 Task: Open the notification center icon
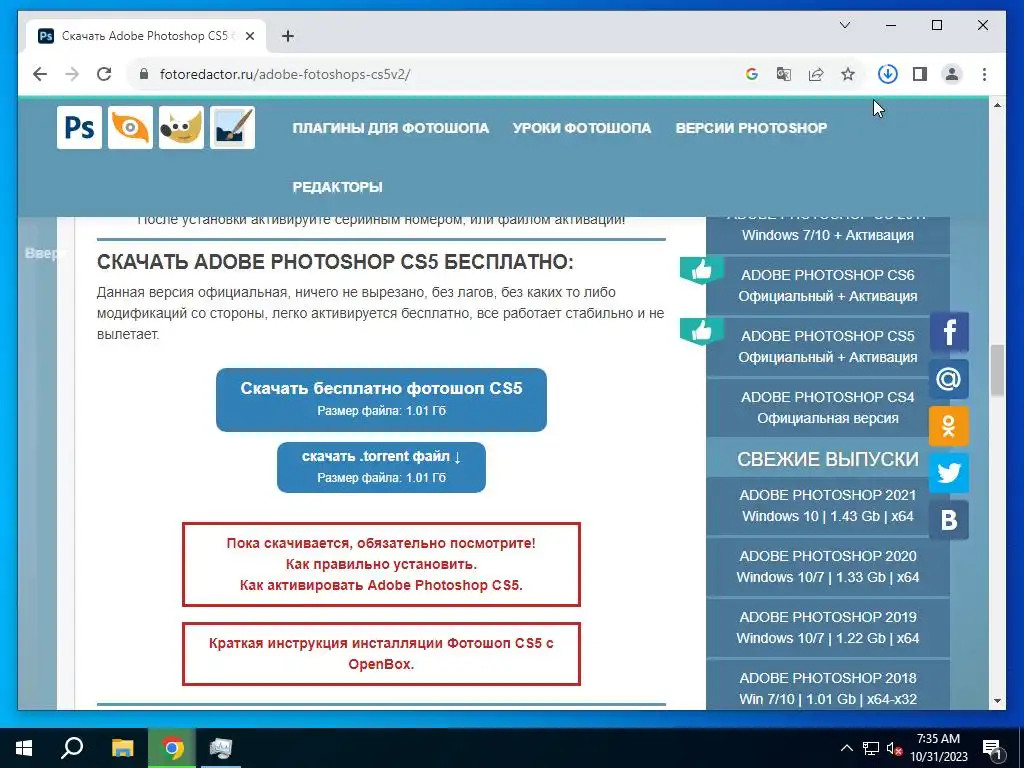[993, 749]
